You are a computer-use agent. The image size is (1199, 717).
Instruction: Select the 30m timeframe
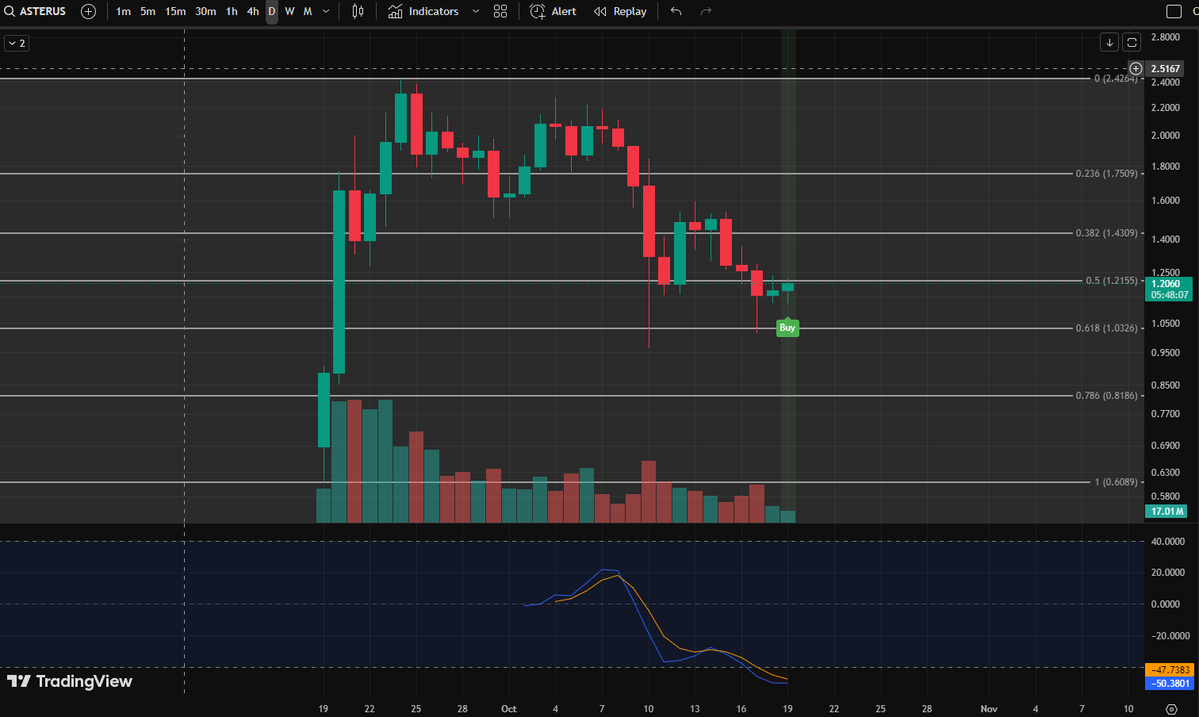[205, 11]
